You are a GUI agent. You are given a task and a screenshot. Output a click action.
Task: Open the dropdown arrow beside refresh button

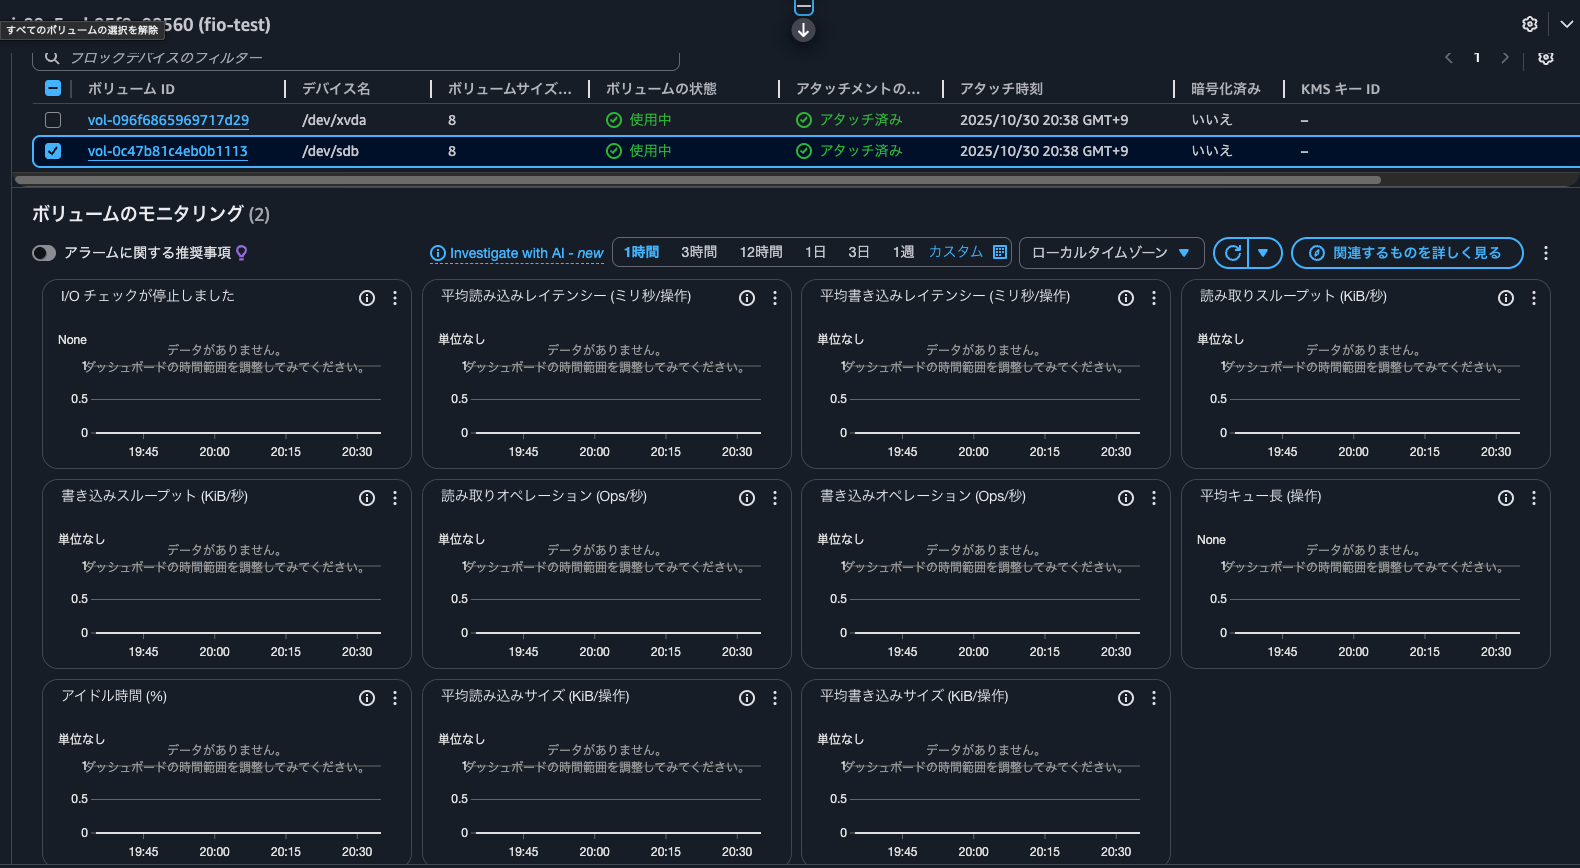click(1263, 253)
